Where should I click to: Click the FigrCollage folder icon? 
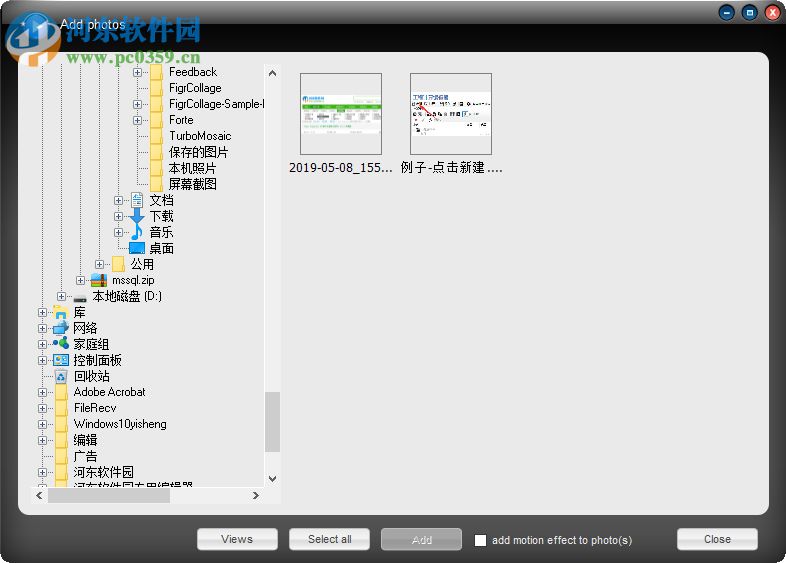click(156, 88)
